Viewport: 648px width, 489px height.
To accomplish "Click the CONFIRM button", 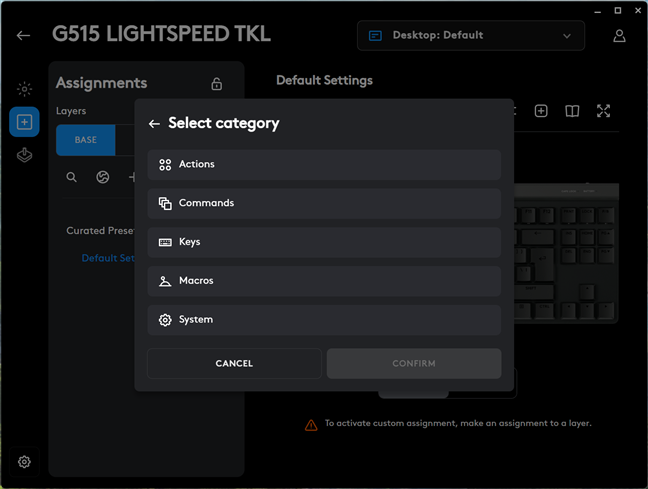I will coord(414,363).
